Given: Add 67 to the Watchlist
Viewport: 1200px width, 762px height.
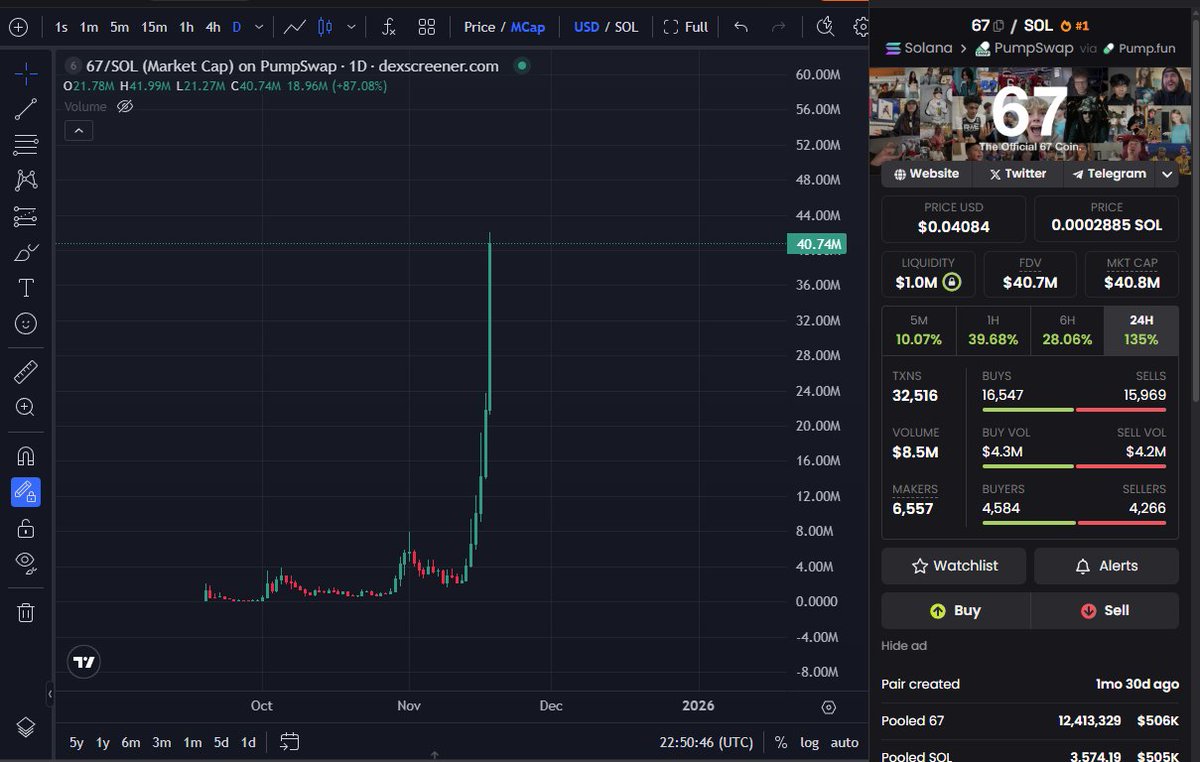Looking at the screenshot, I should [953, 566].
